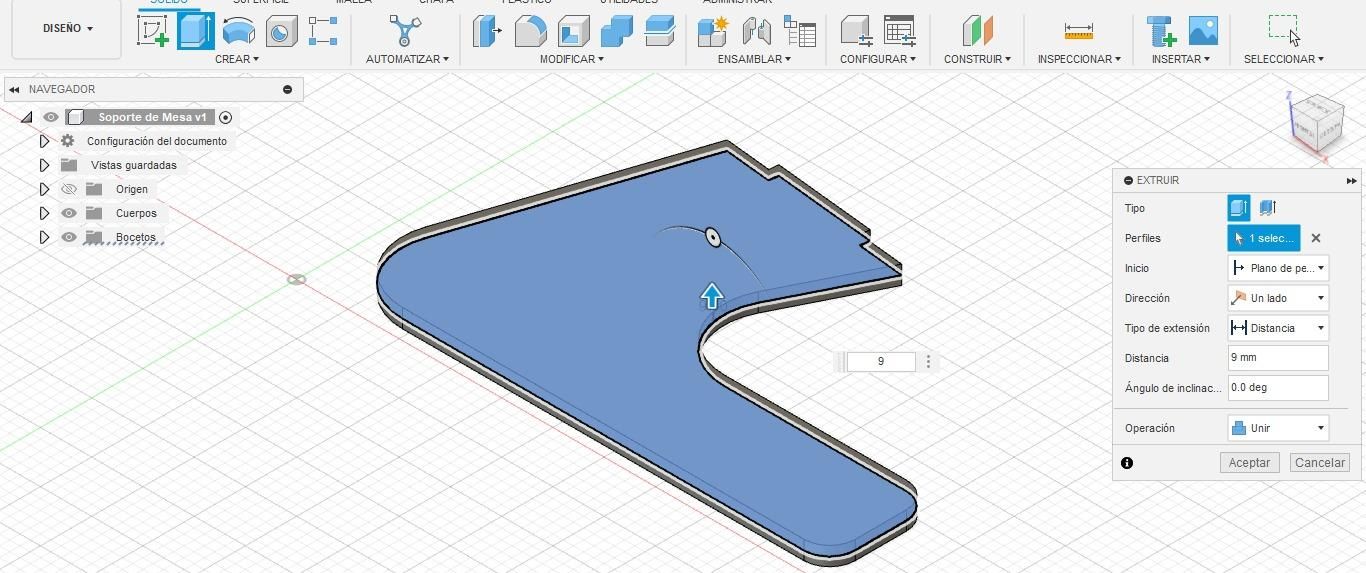Screen dimensions: 1366x573
Task: Open the Tipo de extensión dropdown
Action: pyautogui.click(x=1278, y=328)
